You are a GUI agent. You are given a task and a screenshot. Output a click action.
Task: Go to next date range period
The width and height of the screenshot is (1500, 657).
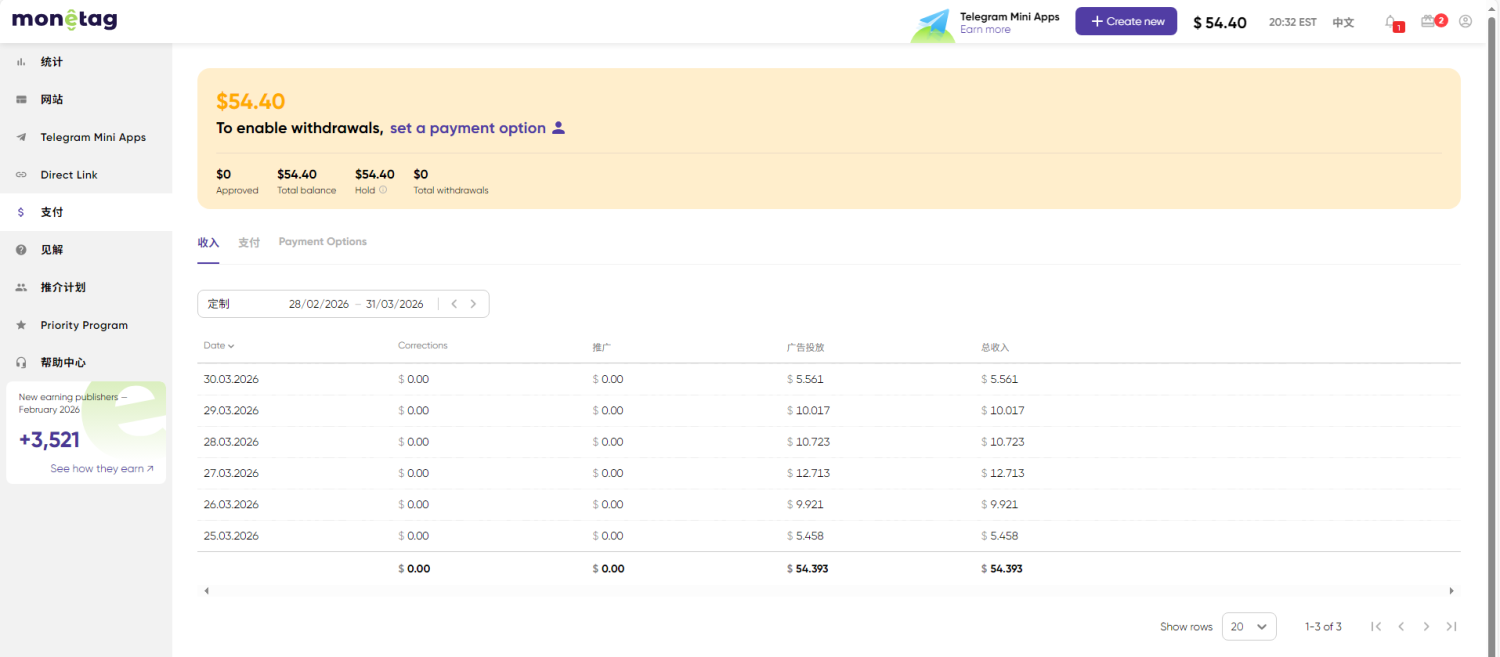(x=473, y=304)
